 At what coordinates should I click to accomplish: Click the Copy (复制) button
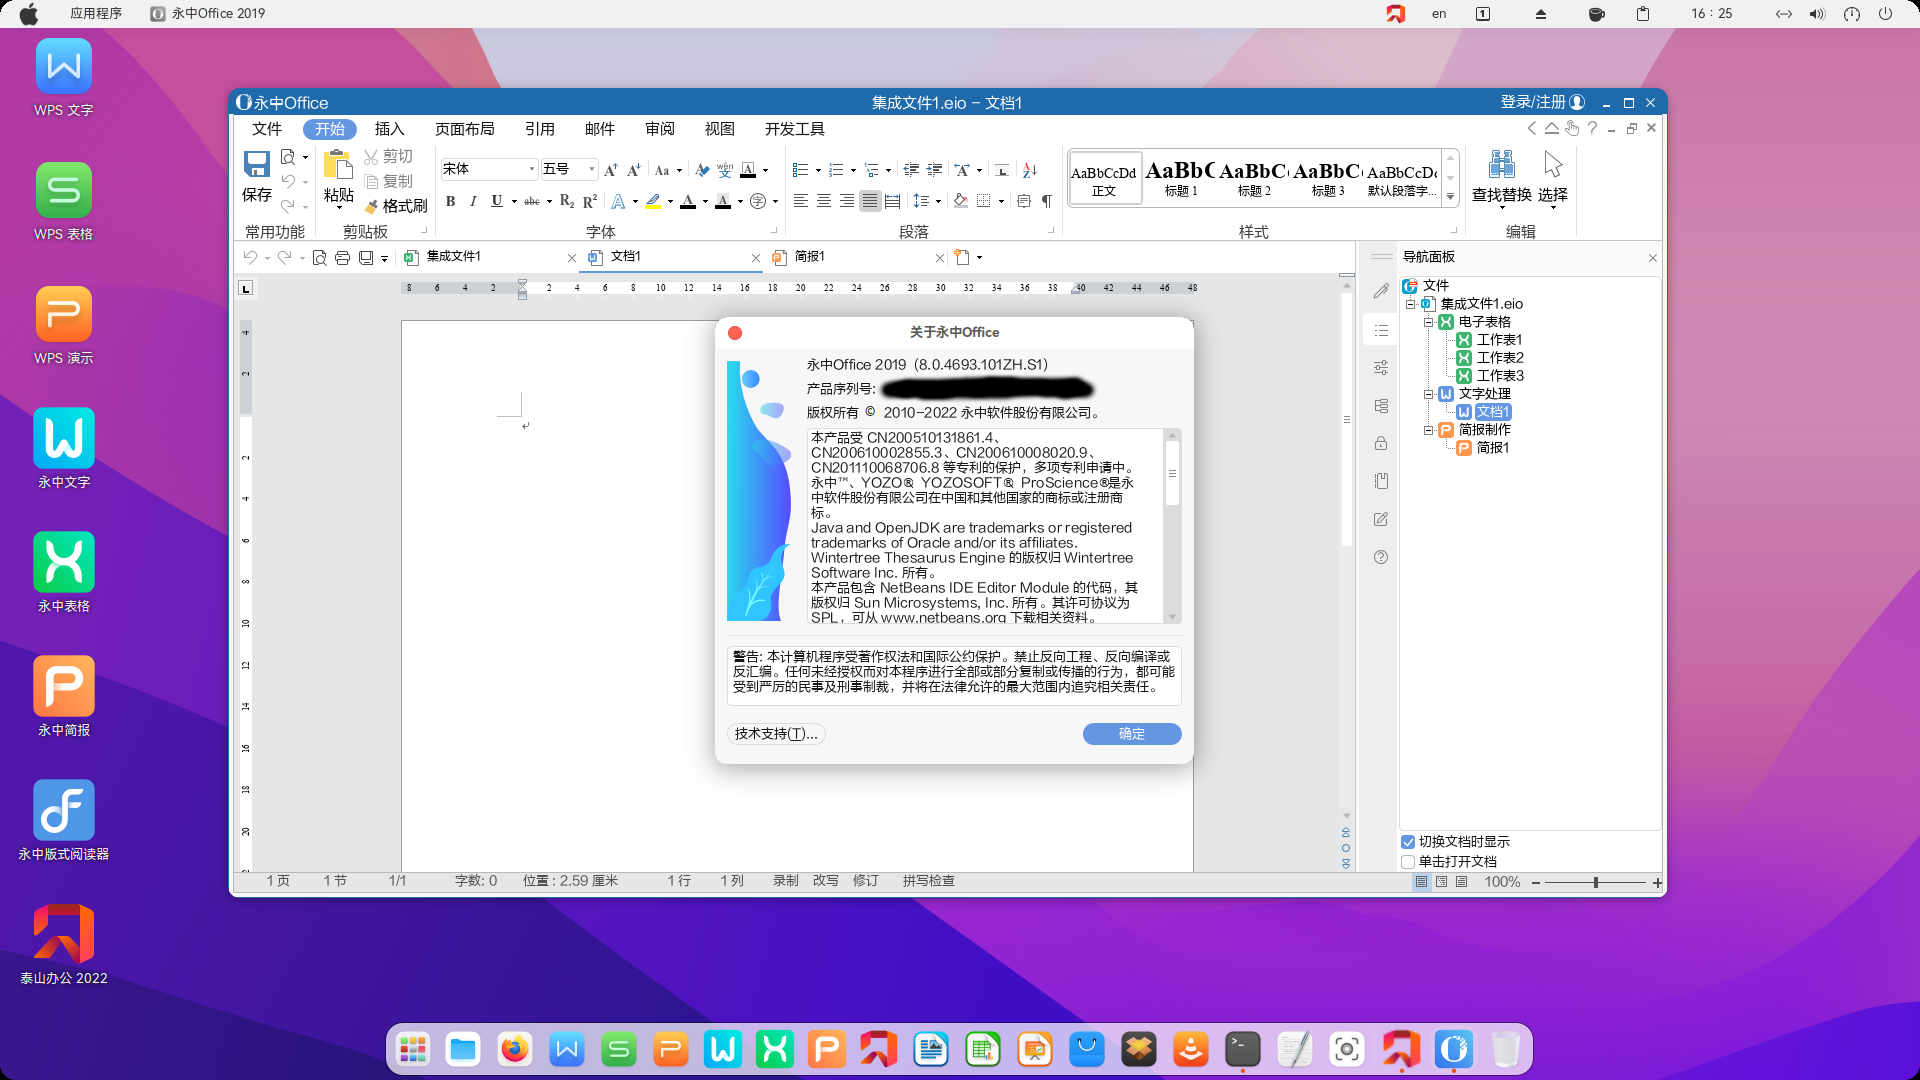(388, 181)
